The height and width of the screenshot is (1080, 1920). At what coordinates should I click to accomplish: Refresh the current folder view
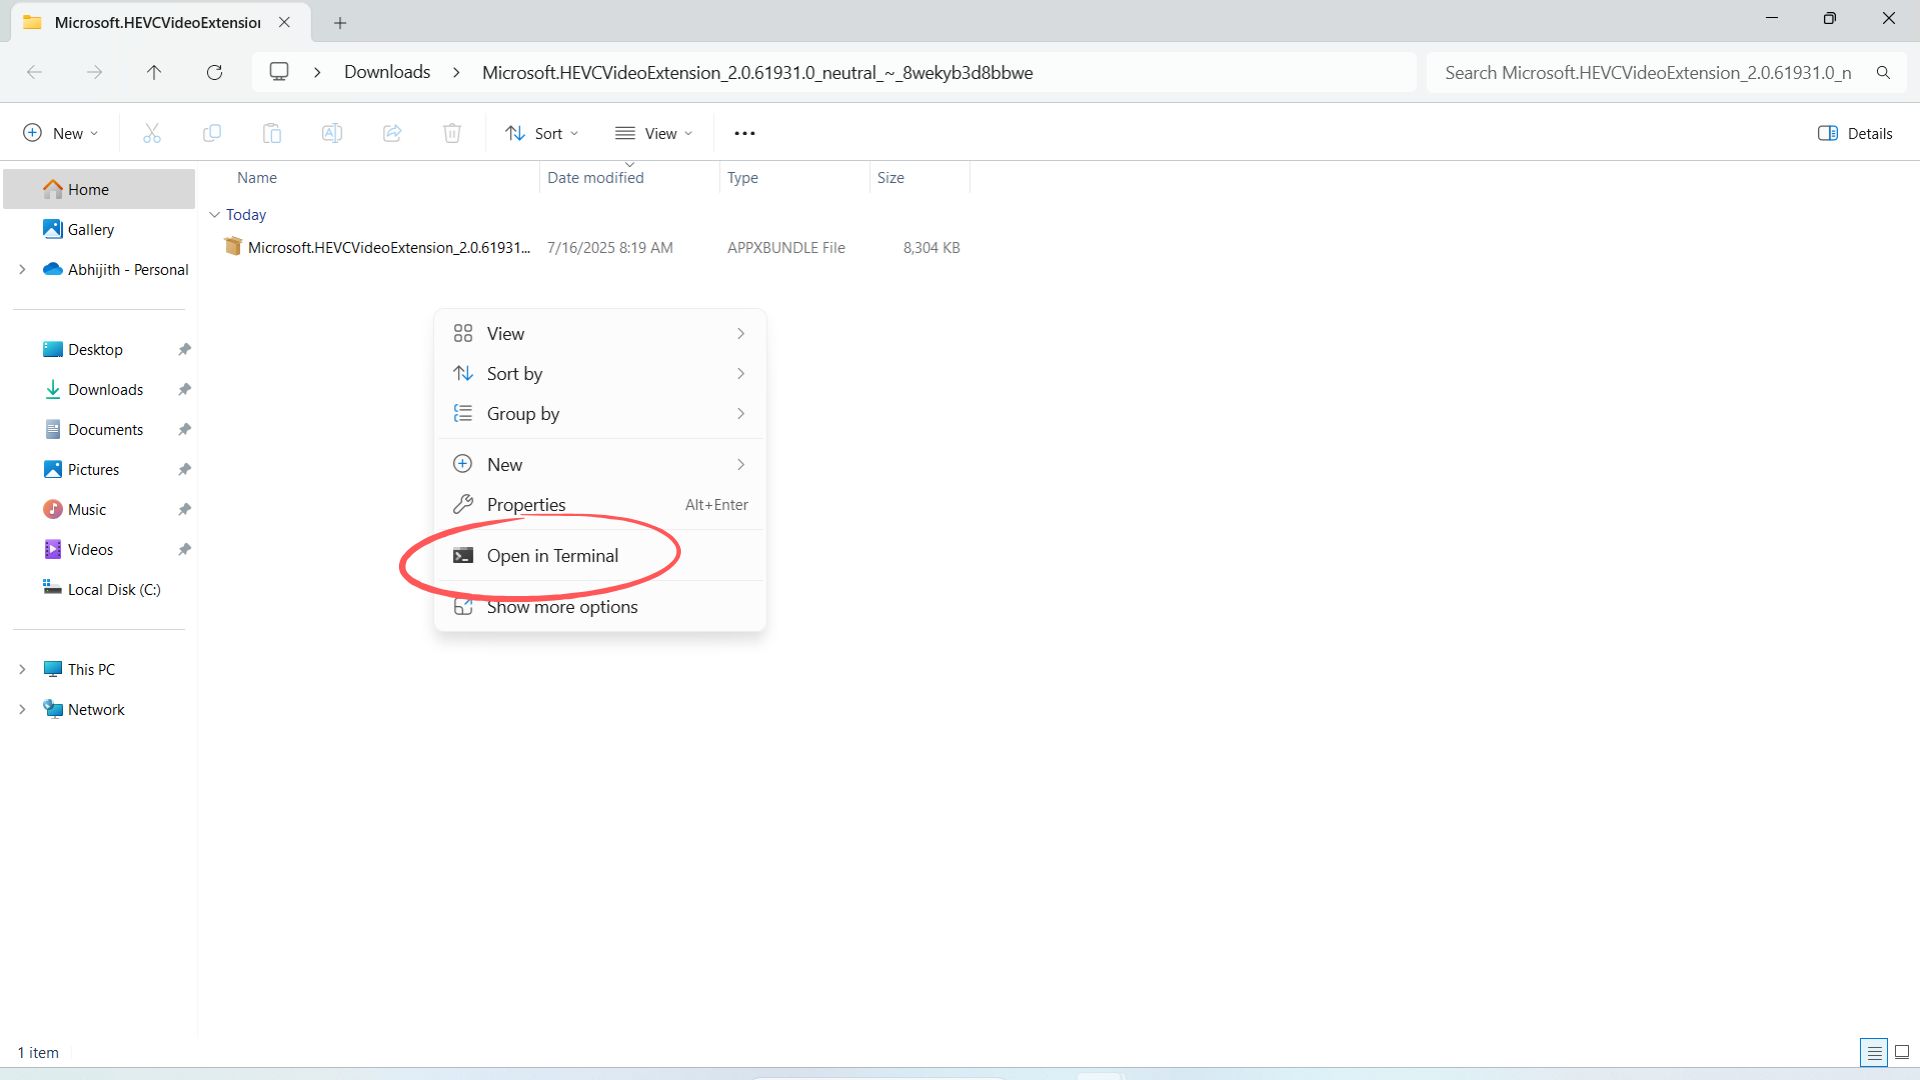pos(214,72)
